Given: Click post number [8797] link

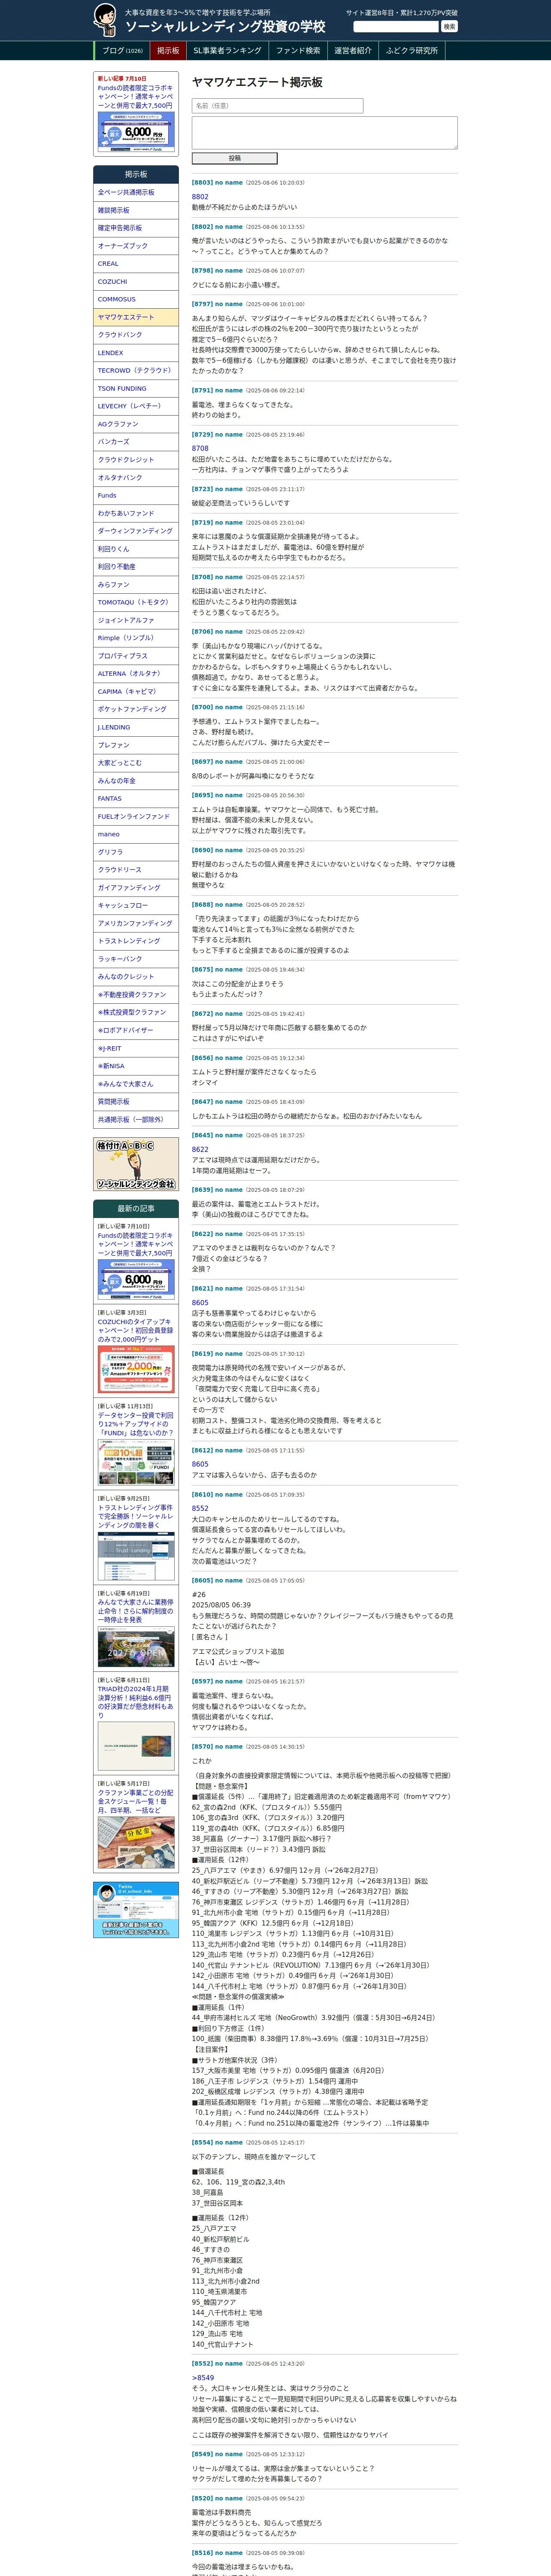Looking at the screenshot, I should (x=202, y=304).
